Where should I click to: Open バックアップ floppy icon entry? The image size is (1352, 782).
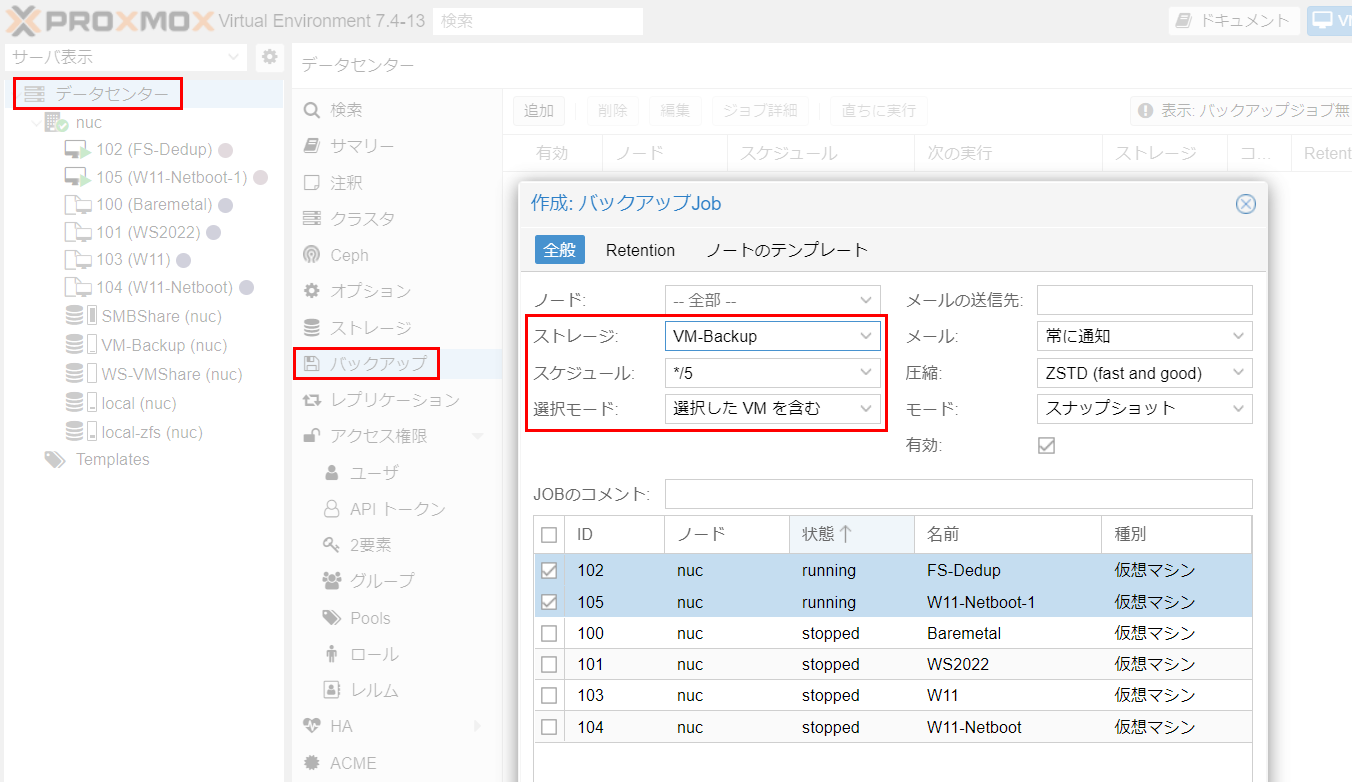point(397,364)
